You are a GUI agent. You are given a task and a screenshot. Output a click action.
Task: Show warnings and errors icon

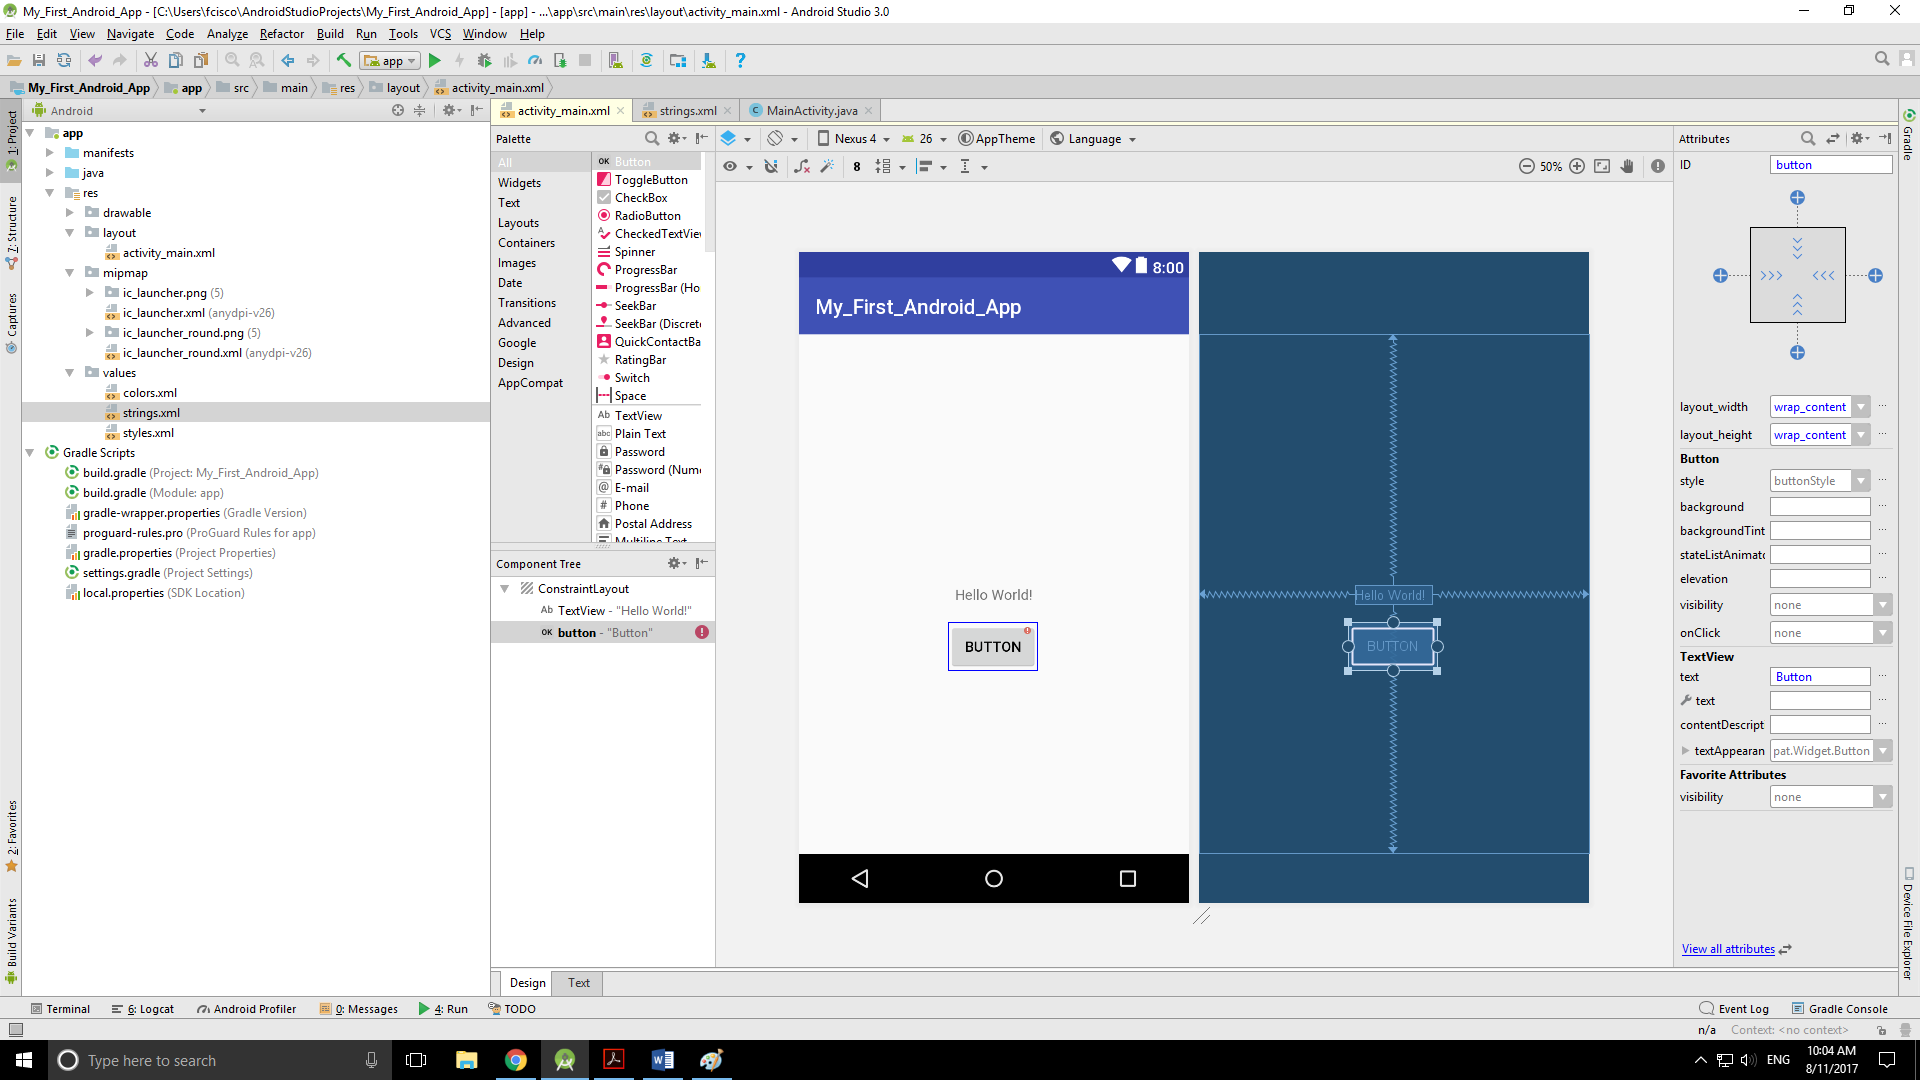tap(1658, 167)
